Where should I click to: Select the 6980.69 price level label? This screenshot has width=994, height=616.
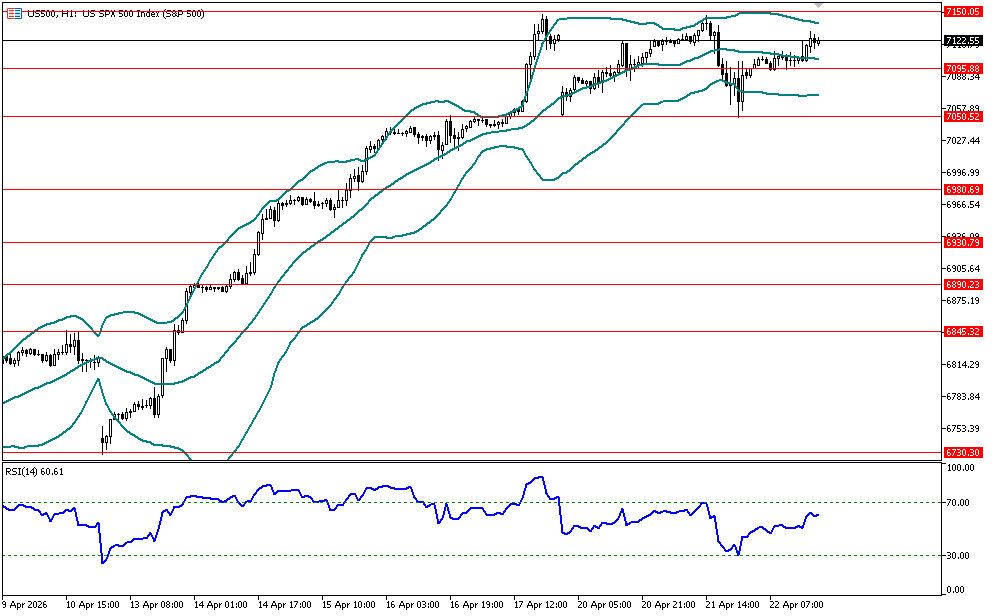[x=961, y=189]
